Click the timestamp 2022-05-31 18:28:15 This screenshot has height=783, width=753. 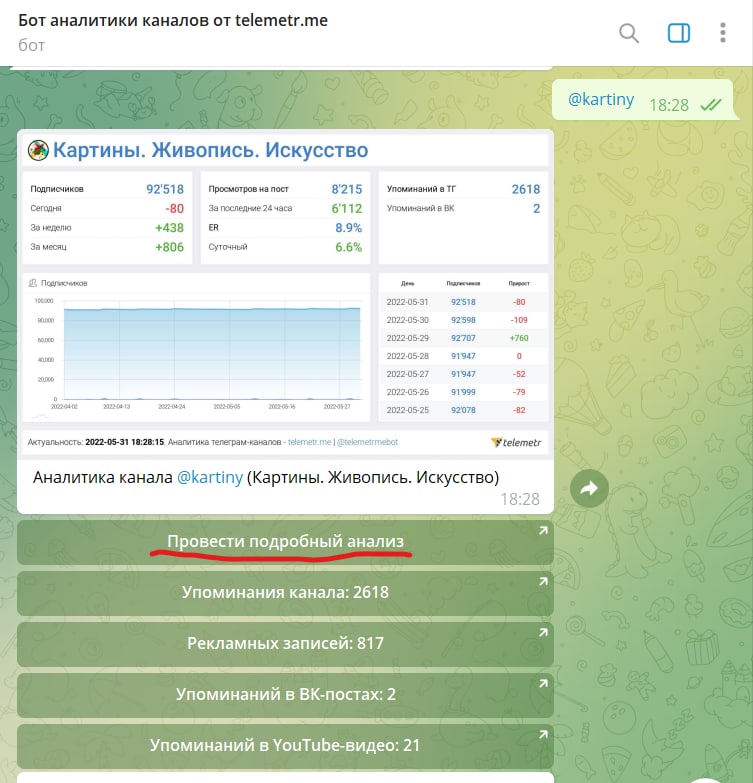tap(124, 442)
